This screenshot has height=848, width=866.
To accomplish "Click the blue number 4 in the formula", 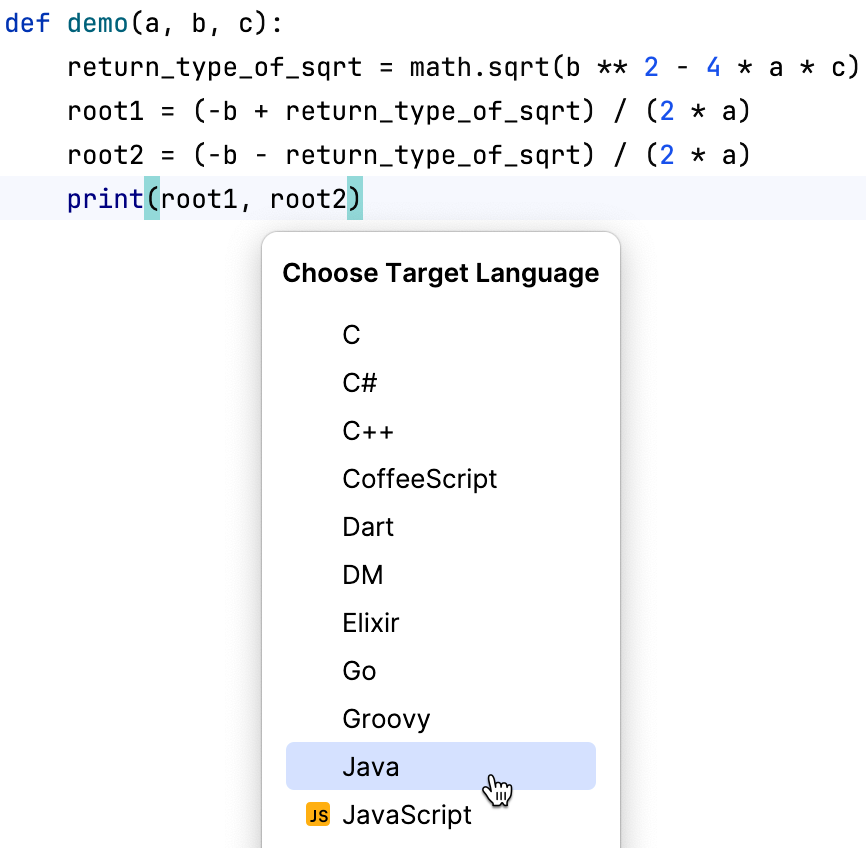I will (716, 67).
